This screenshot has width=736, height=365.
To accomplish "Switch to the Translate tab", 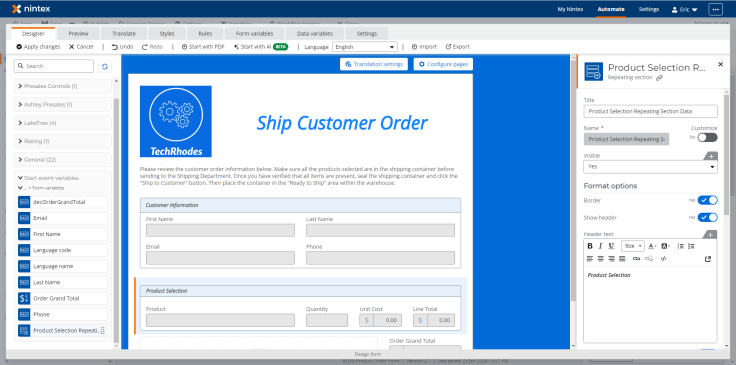I will [x=124, y=33].
